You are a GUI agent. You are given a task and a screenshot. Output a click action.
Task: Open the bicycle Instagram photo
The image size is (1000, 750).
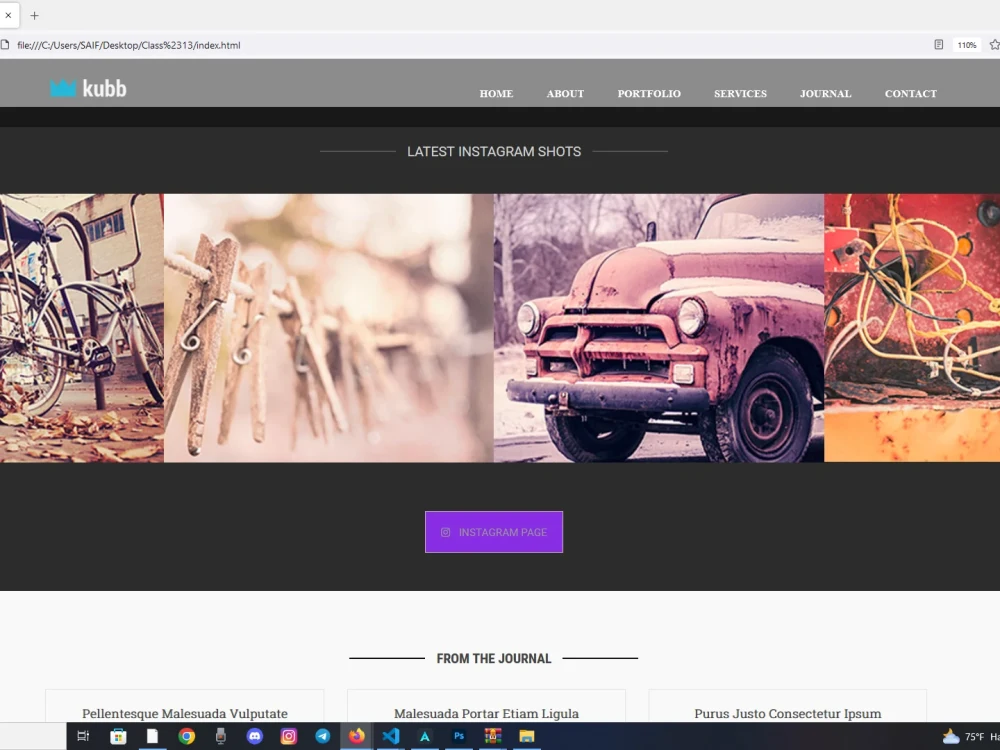click(x=82, y=328)
